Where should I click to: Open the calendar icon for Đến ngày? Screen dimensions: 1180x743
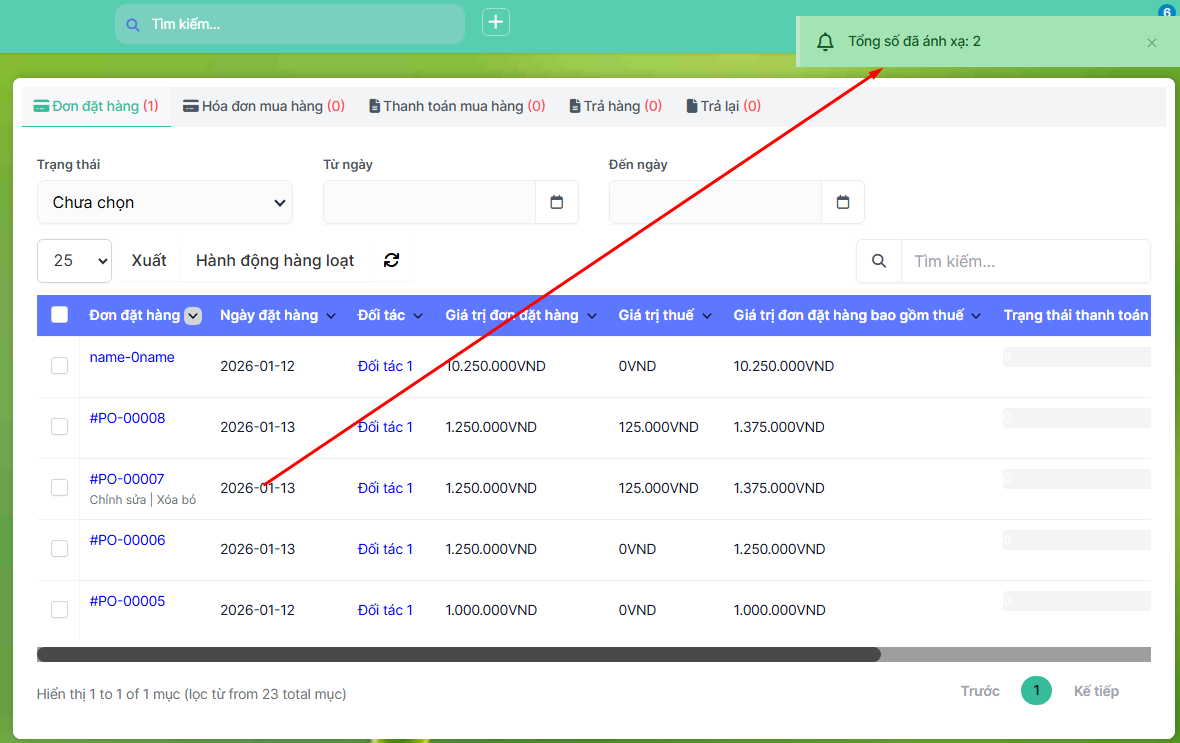pyautogui.click(x=843, y=202)
